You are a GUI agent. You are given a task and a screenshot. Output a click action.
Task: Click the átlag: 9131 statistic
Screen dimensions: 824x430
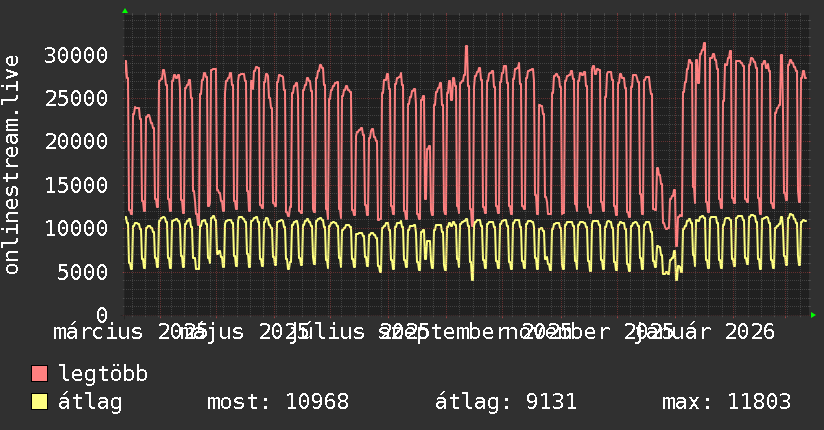pyautogui.click(x=506, y=402)
